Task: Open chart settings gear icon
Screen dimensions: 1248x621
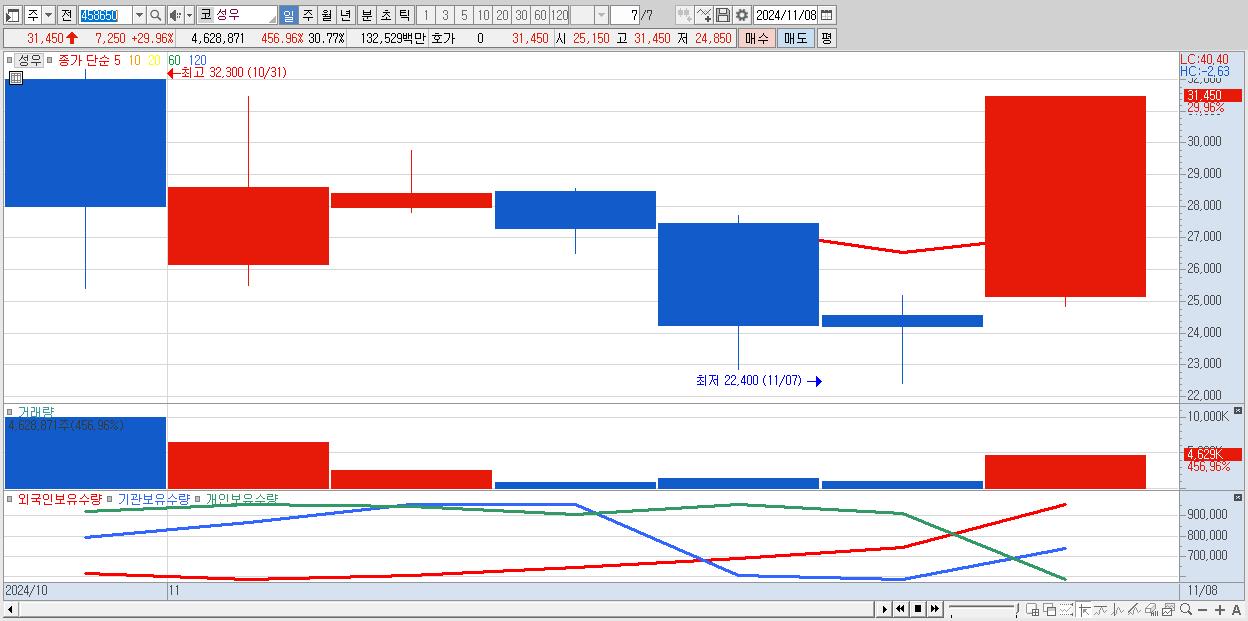Action: [x=742, y=15]
